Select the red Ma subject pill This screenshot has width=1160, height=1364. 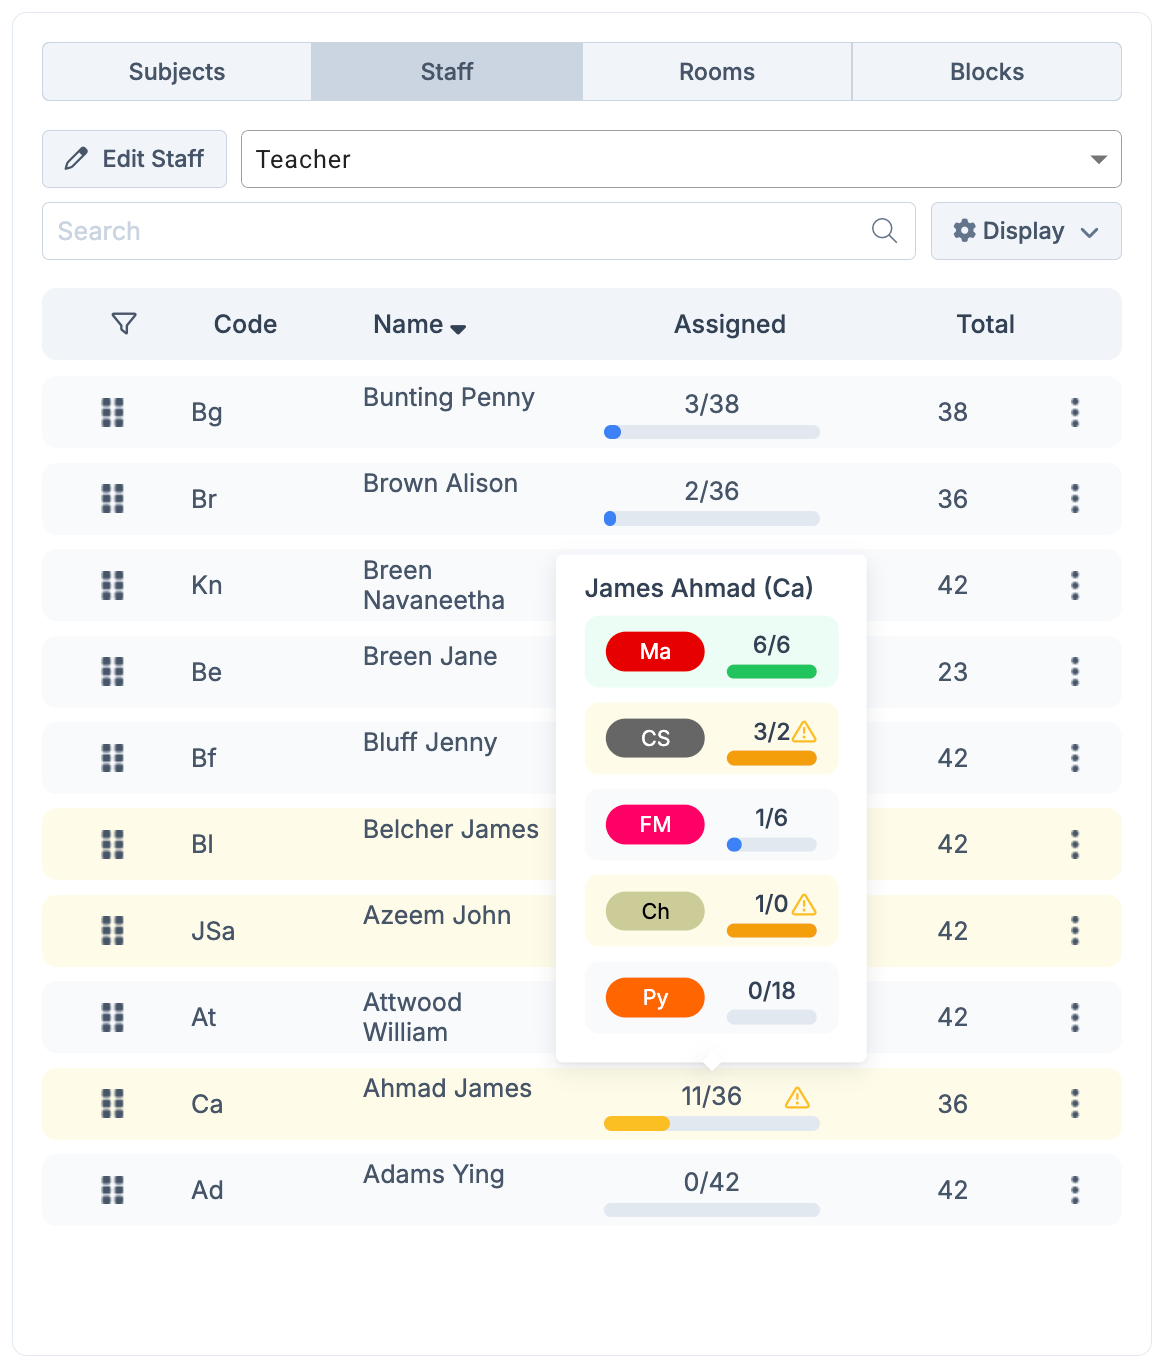click(655, 652)
